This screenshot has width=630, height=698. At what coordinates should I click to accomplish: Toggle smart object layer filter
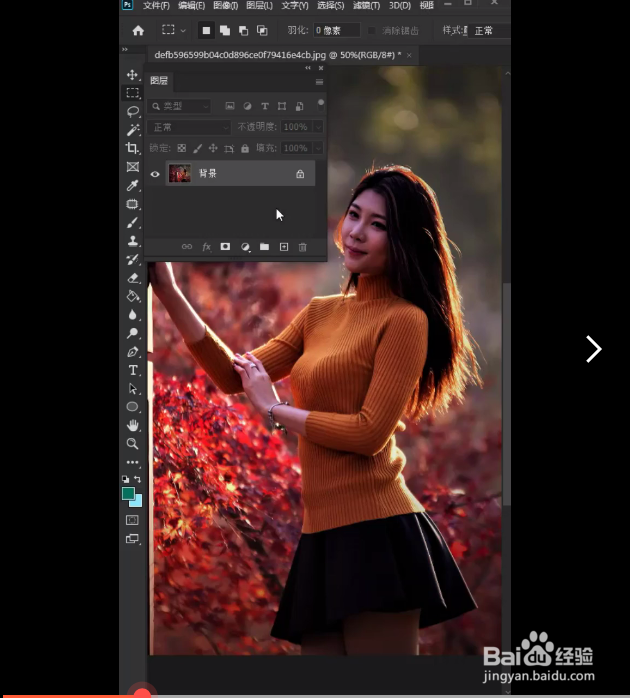(x=300, y=106)
